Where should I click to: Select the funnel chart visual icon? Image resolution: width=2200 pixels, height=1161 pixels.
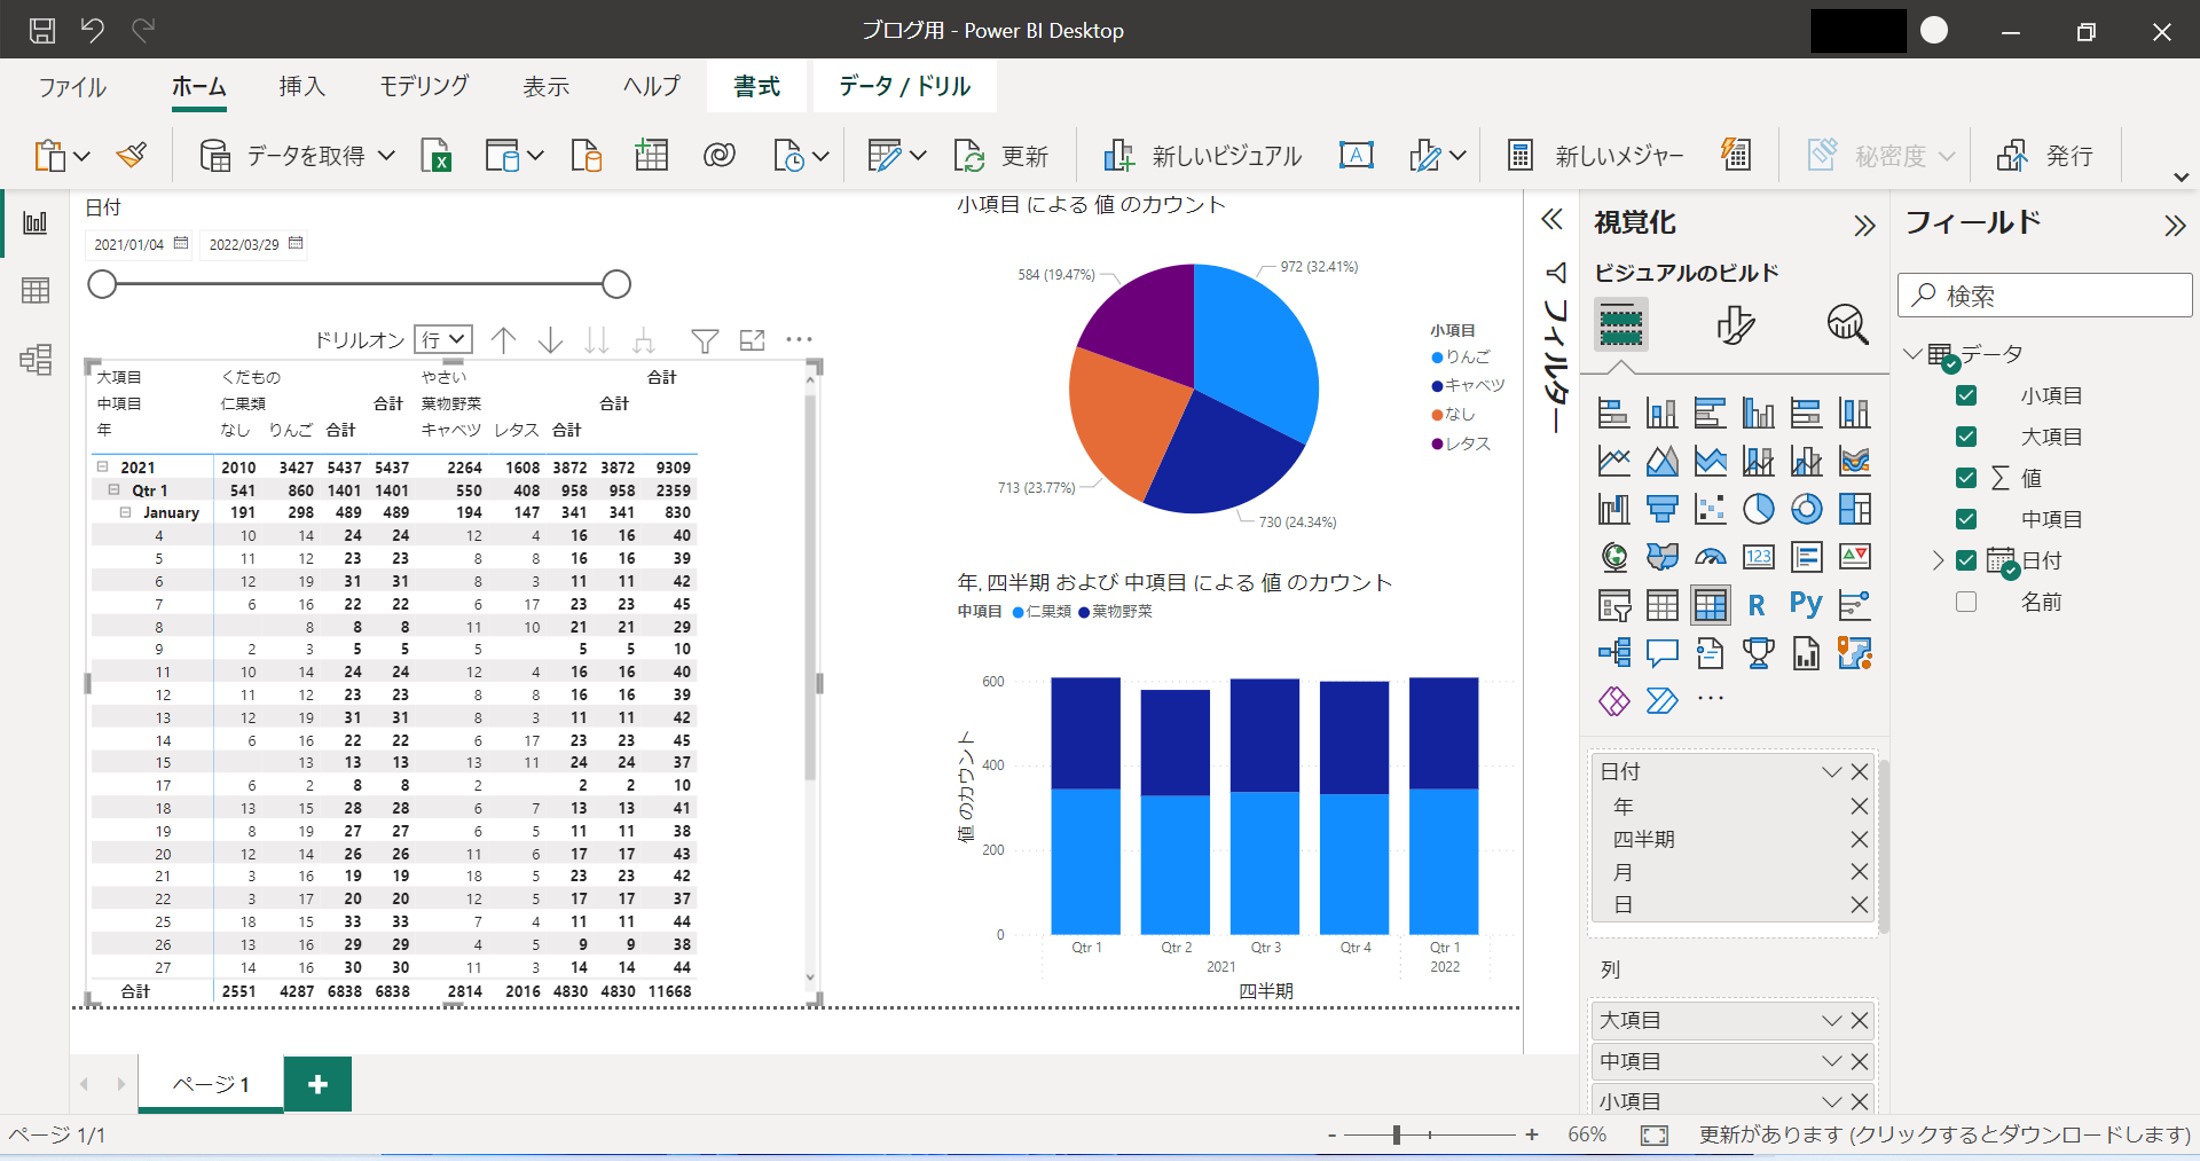[1662, 509]
